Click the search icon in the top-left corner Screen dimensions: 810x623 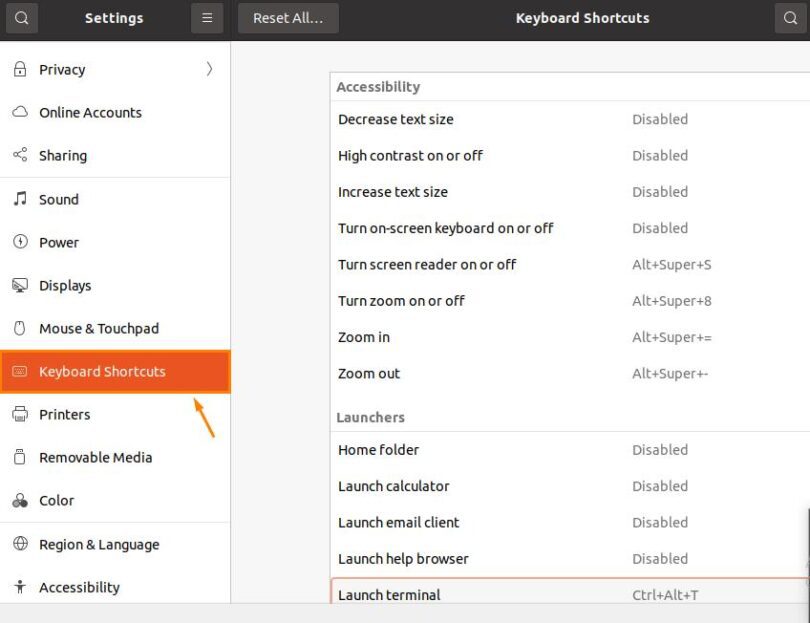[21, 17]
